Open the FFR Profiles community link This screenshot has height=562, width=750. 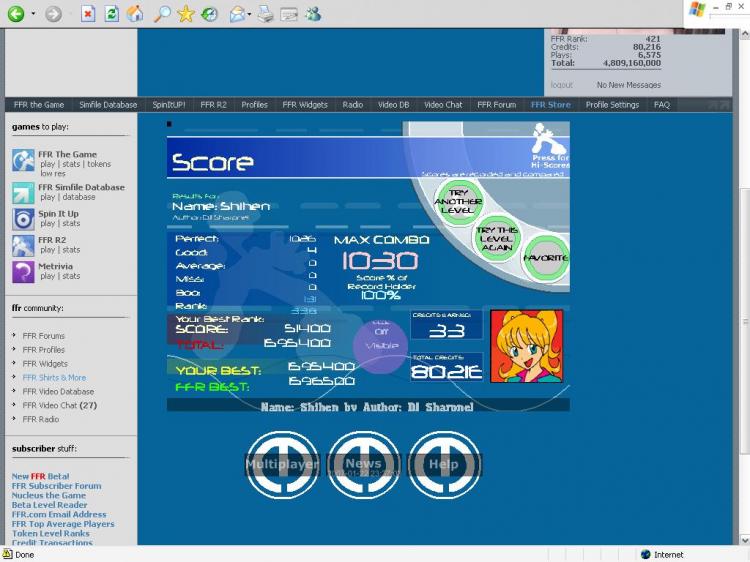pos(44,350)
